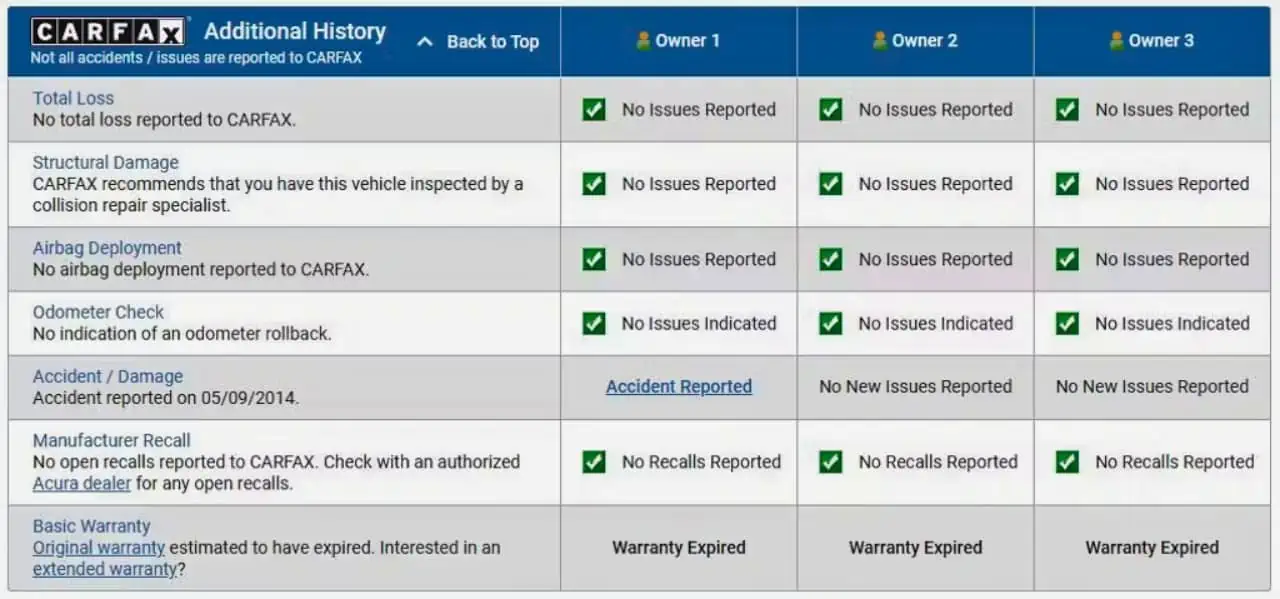Collapse the page using the Back to Top chevron
The width and height of the screenshot is (1280, 599).
pos(423,42)
